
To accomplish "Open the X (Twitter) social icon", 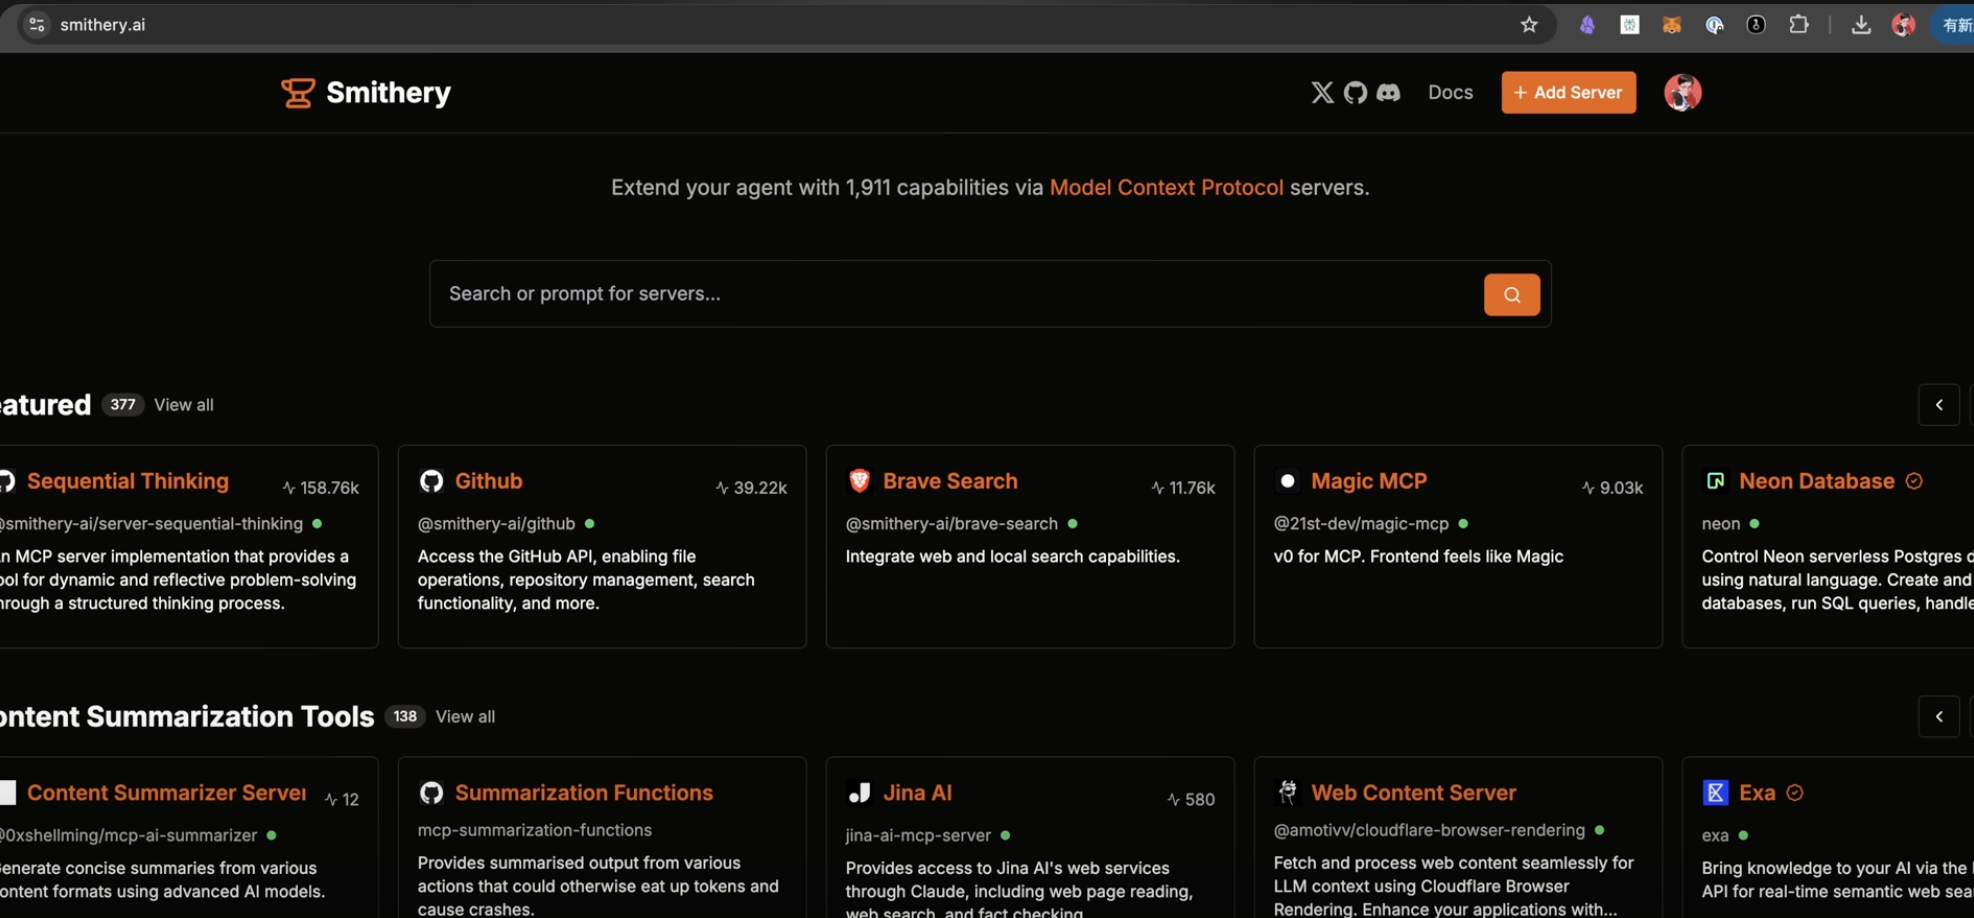I will [1322, 93].
